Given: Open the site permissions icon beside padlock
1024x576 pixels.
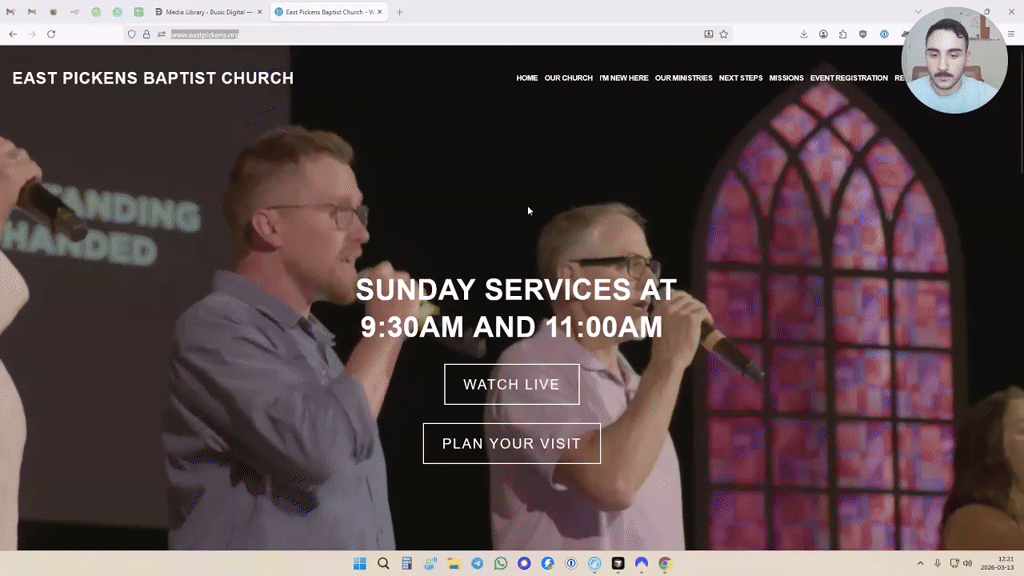Looking at the screenshot, I should coord(161,34).
